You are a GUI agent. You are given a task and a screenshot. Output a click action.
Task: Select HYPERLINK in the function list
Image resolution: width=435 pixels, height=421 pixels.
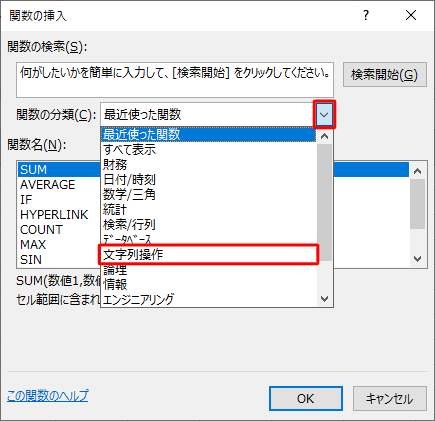59,215
